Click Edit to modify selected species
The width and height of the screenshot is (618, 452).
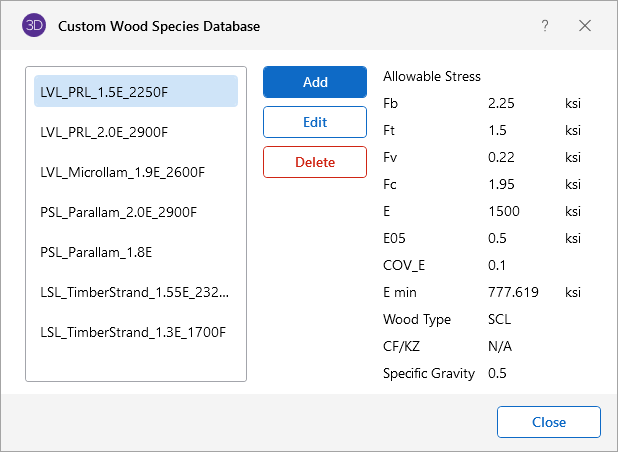[x=314, y=122]
